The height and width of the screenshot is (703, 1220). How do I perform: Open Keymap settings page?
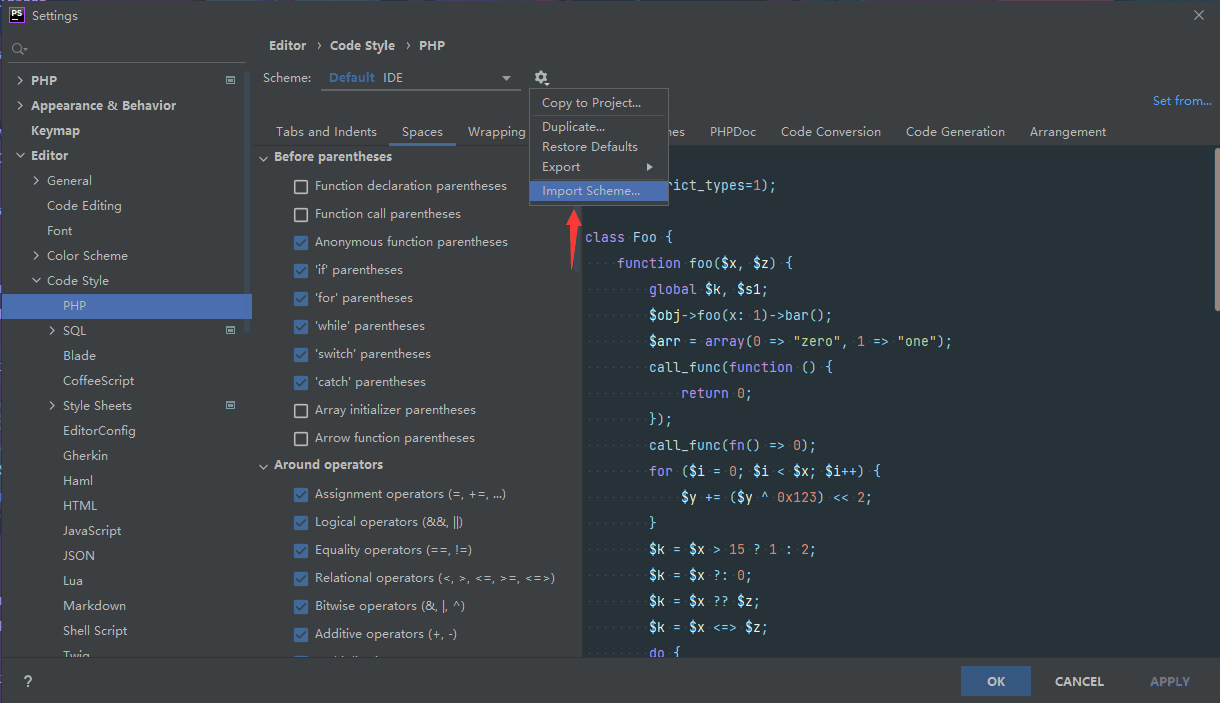(55, 131)
